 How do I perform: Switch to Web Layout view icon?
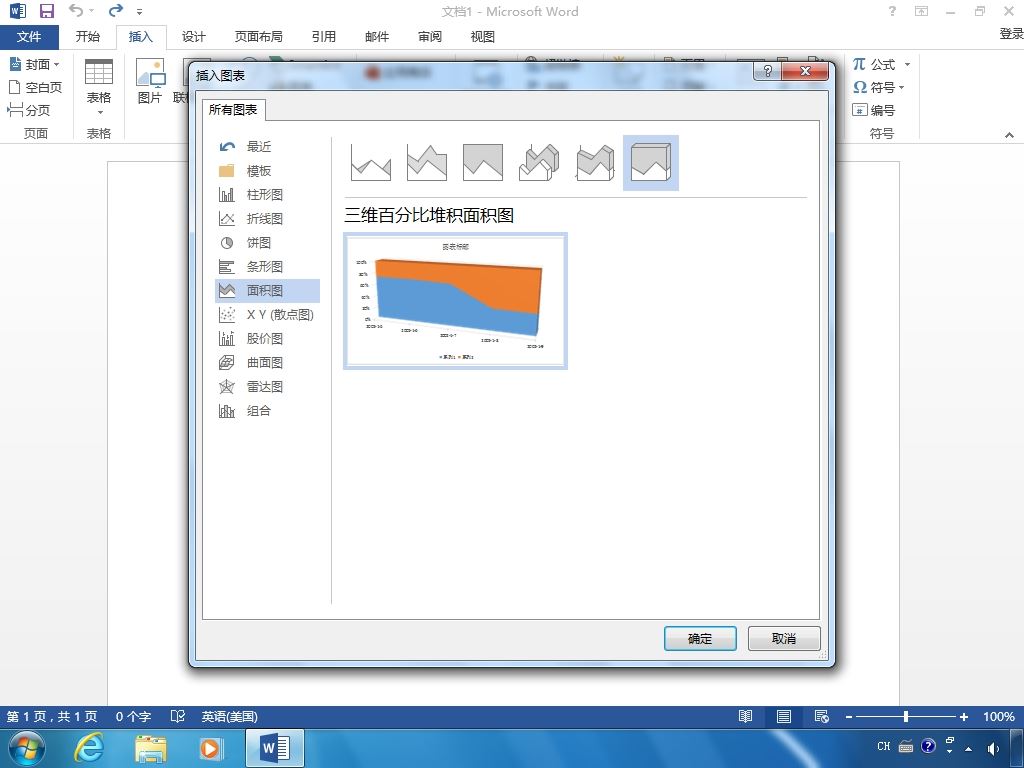[x=822, y=716]
